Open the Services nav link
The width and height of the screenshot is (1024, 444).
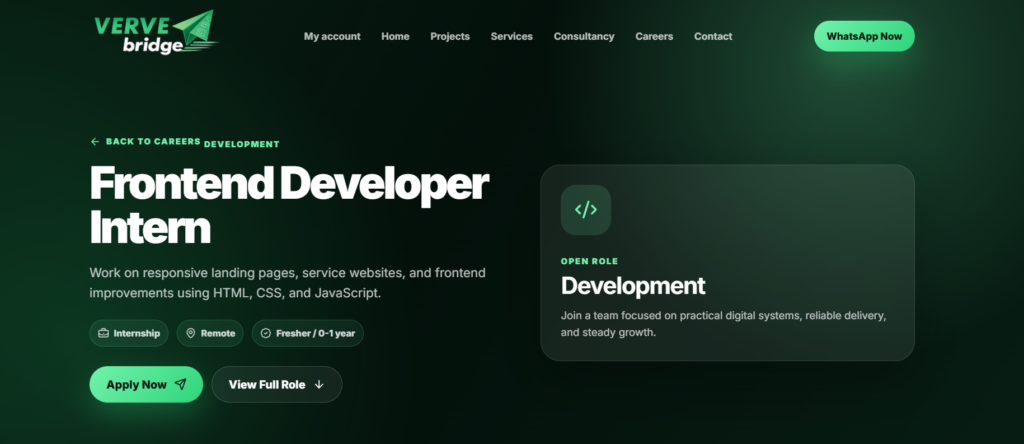(511, 37)
